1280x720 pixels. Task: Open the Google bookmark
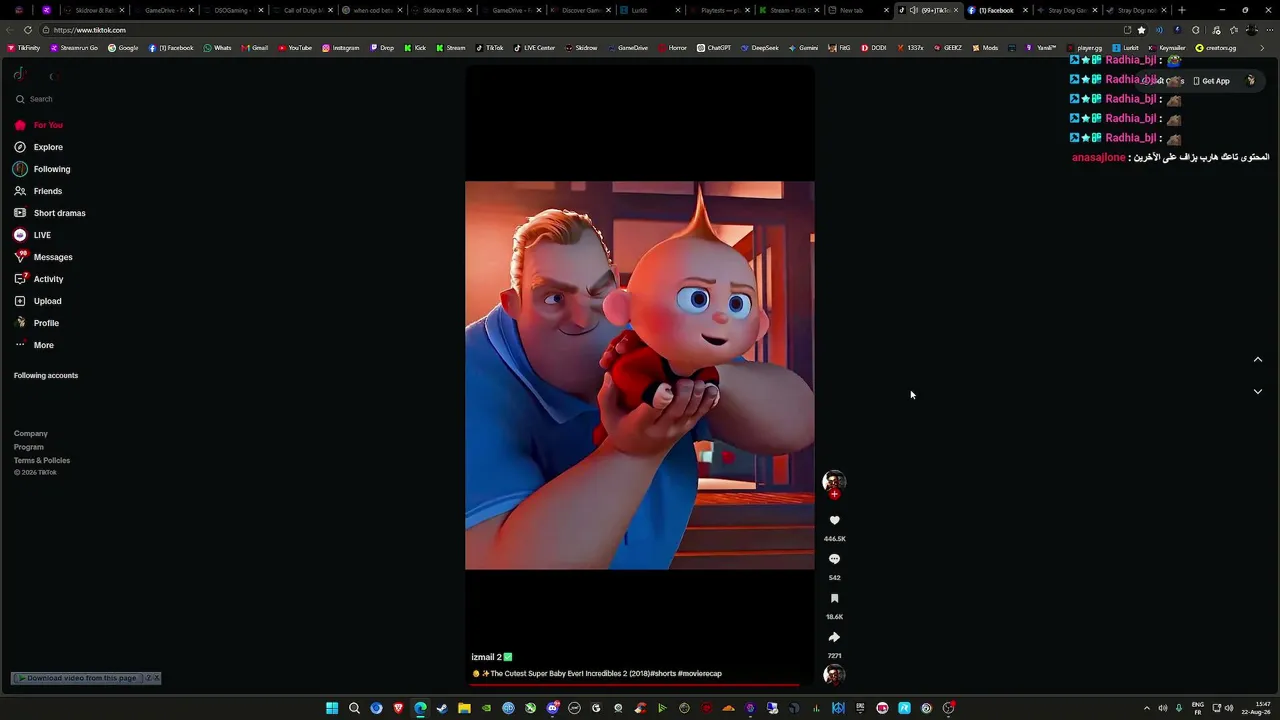click(x=123, y=48)
